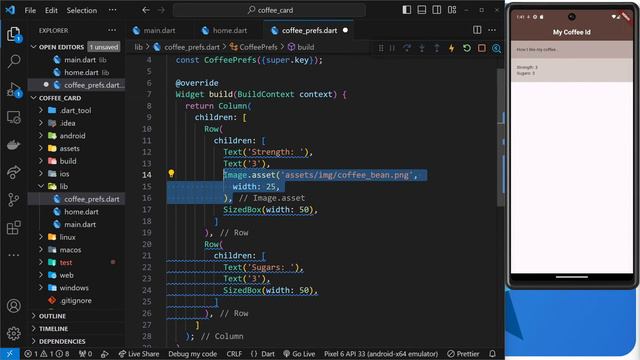Image resolution: width=640 pixels, height=360 pixels.
Task: Click the green debug Restart icon
Action: (x=467, y=48)
